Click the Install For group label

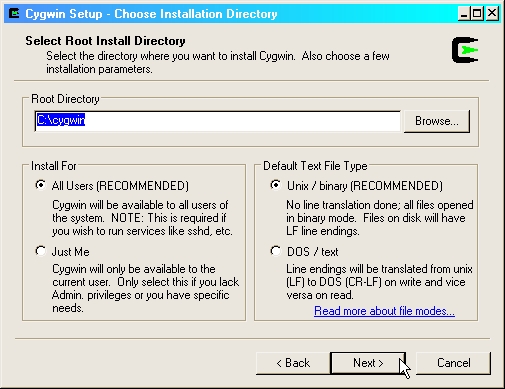point(54,166)
